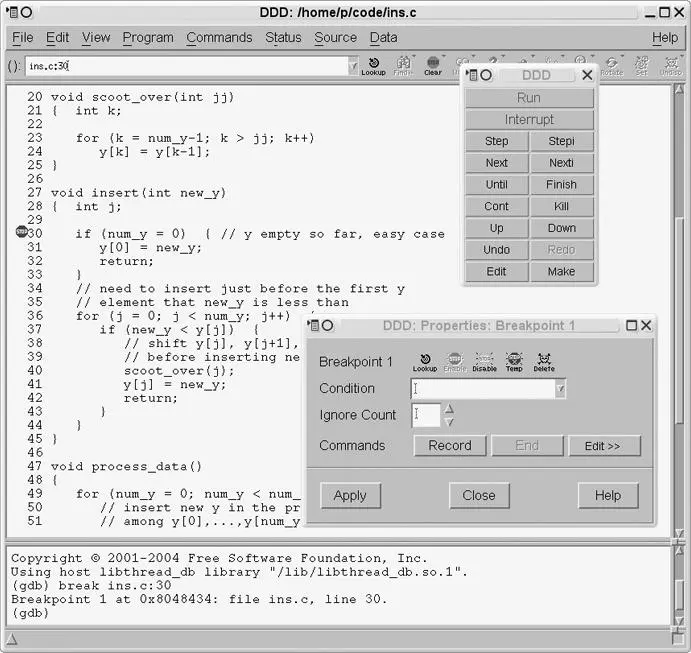Click the Lookup icon in main toolbar

(373, 65)
